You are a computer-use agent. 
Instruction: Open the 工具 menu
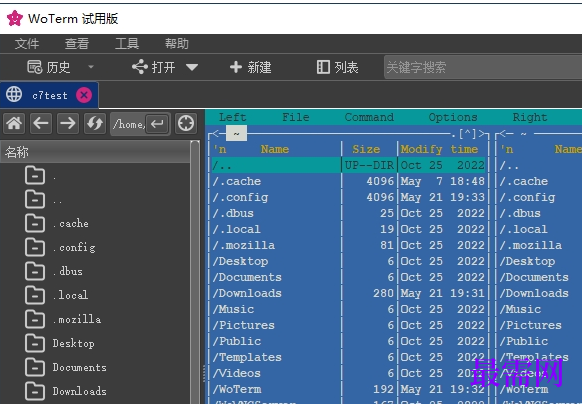pos(127,44)
